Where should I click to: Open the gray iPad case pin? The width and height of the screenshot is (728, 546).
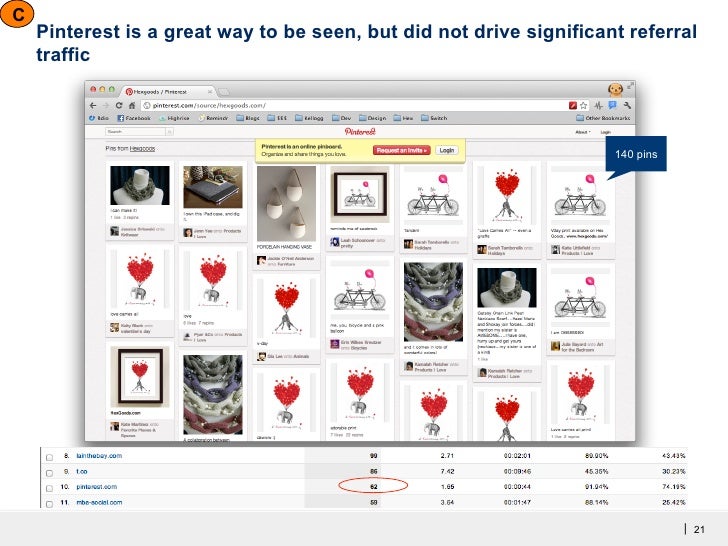[x=213, y=187]
